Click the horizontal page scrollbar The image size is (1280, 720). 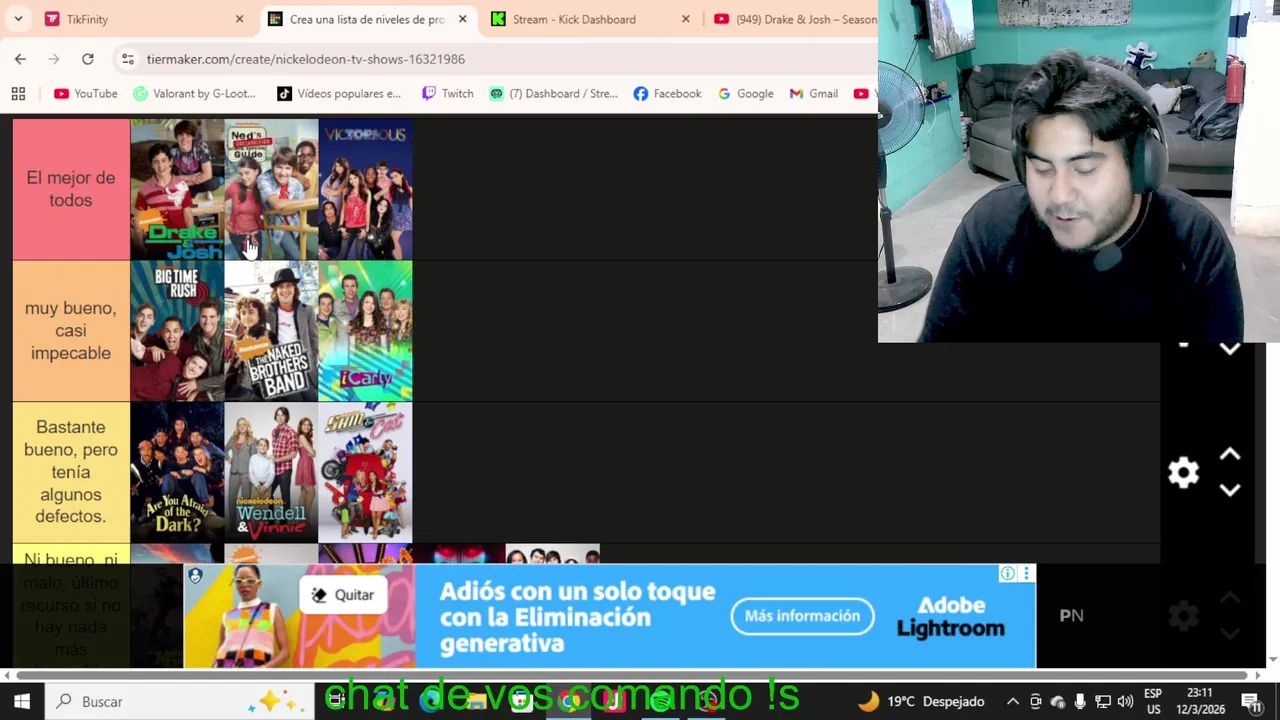click(630, 675)
